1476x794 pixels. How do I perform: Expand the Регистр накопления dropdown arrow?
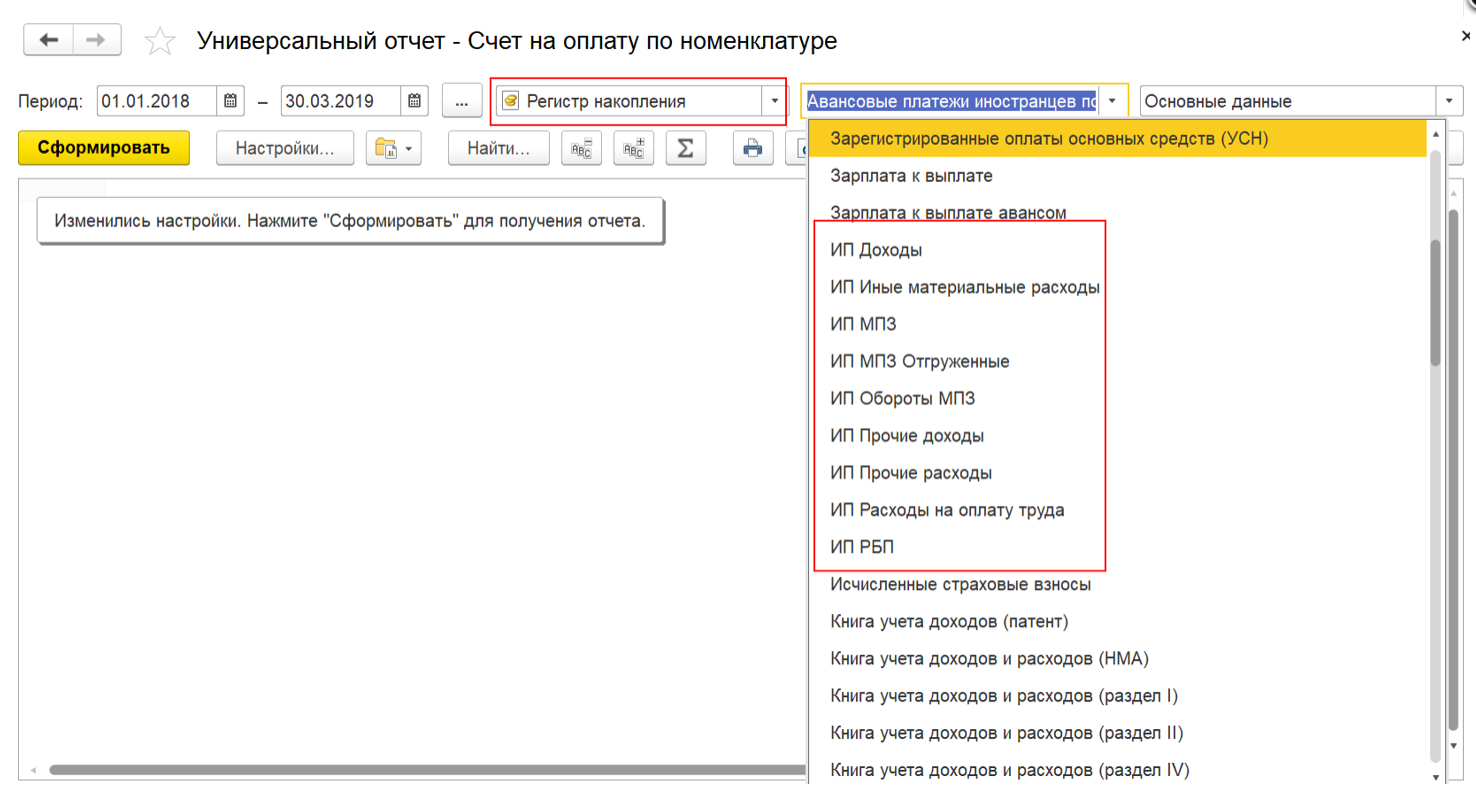pos(774,101)
